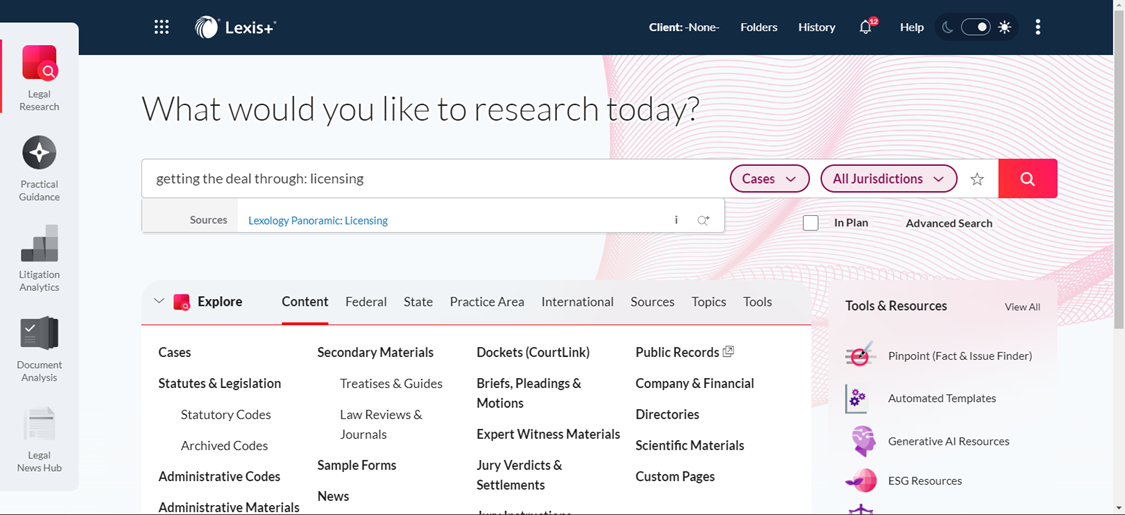1125x515 pixels.
Task: Click the Pinpoint Fact & Issue Finder icon
Action: (860, 355)
